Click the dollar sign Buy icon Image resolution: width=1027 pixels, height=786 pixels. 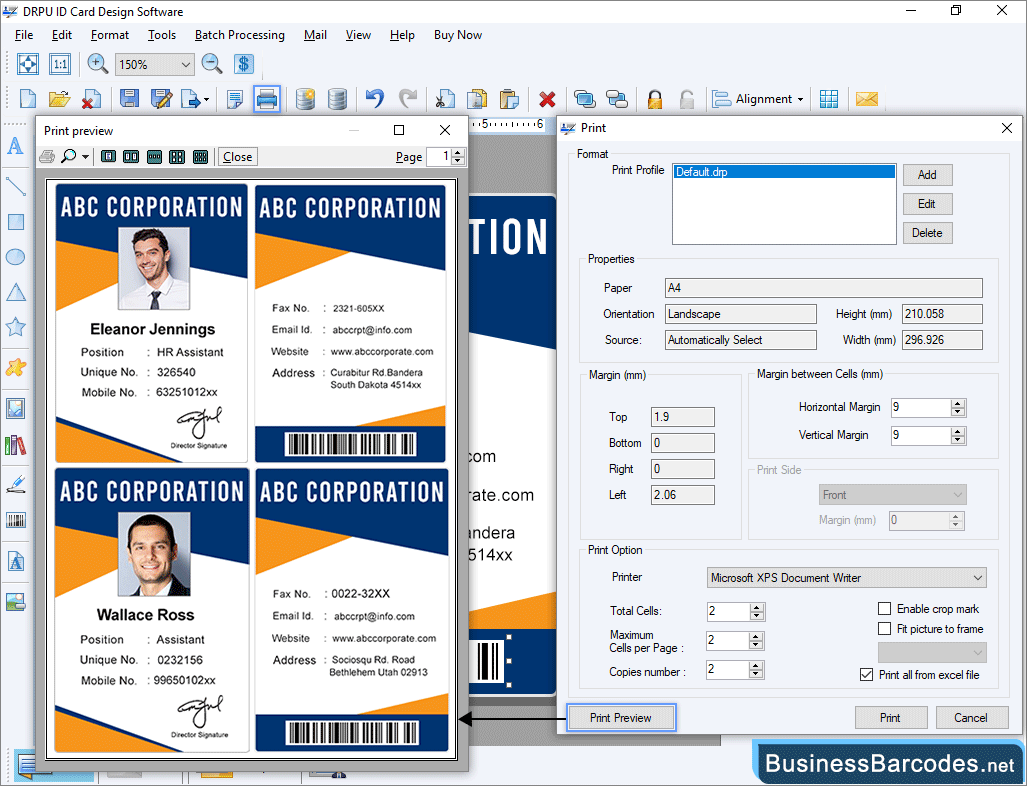pos(244,64)
